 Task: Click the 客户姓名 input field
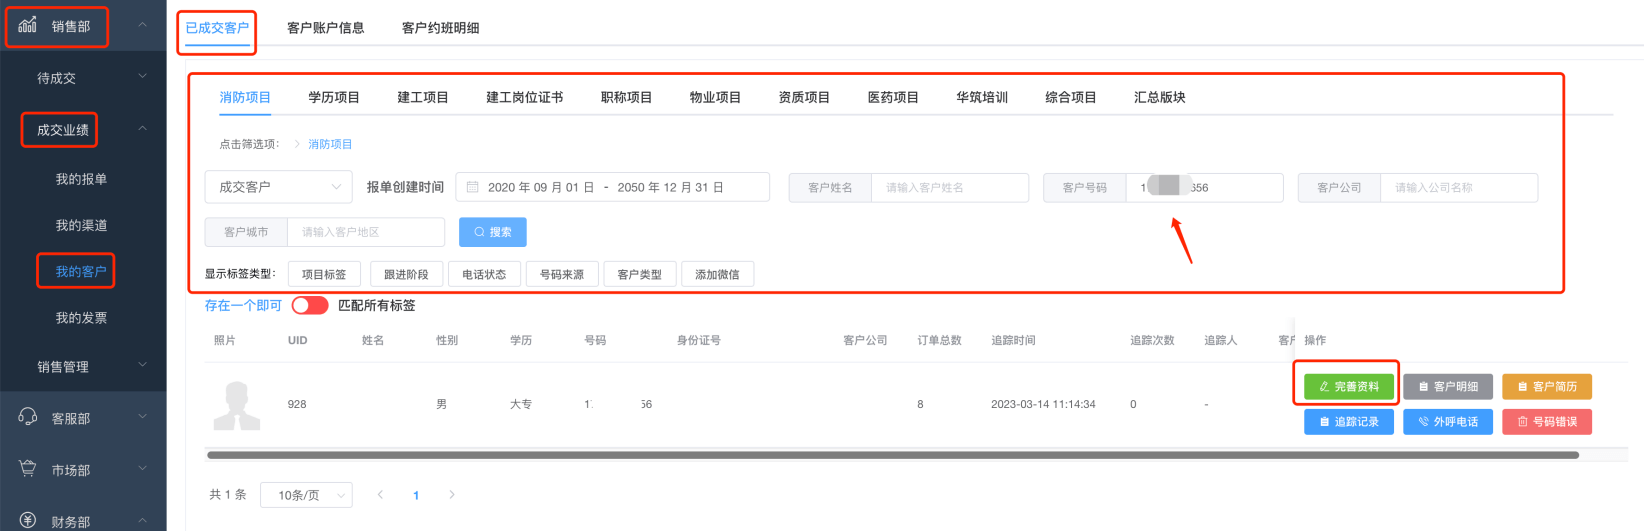949,187
